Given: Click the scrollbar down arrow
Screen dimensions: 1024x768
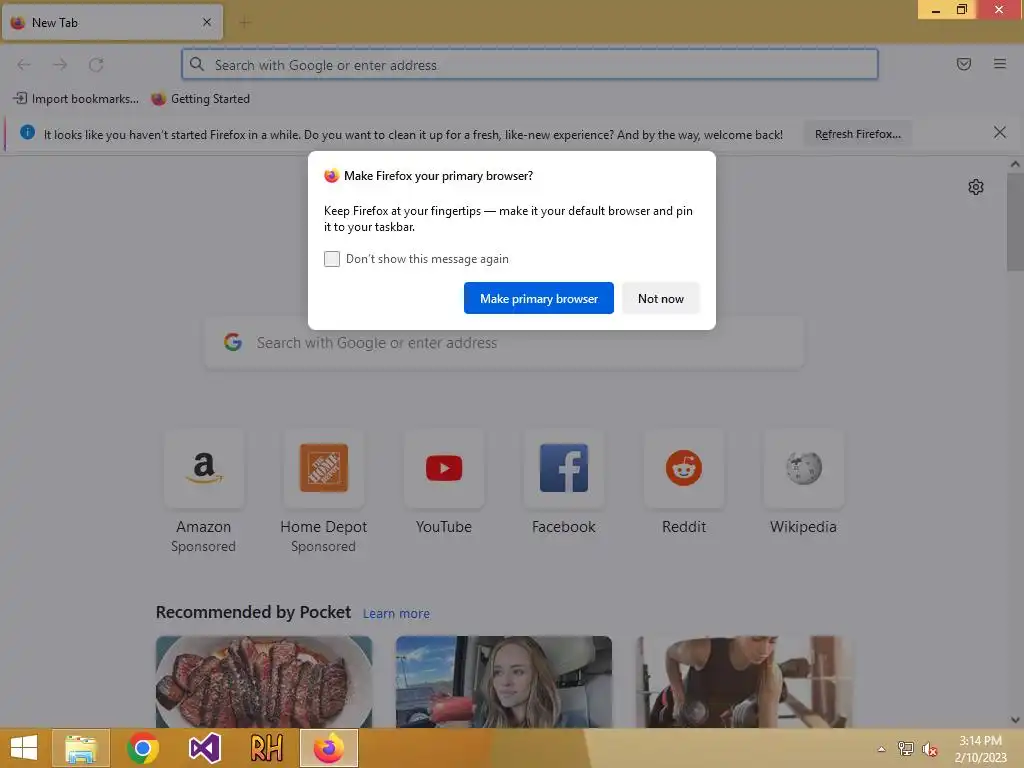Looking at the screenshot, I should tap(1015, 720).
